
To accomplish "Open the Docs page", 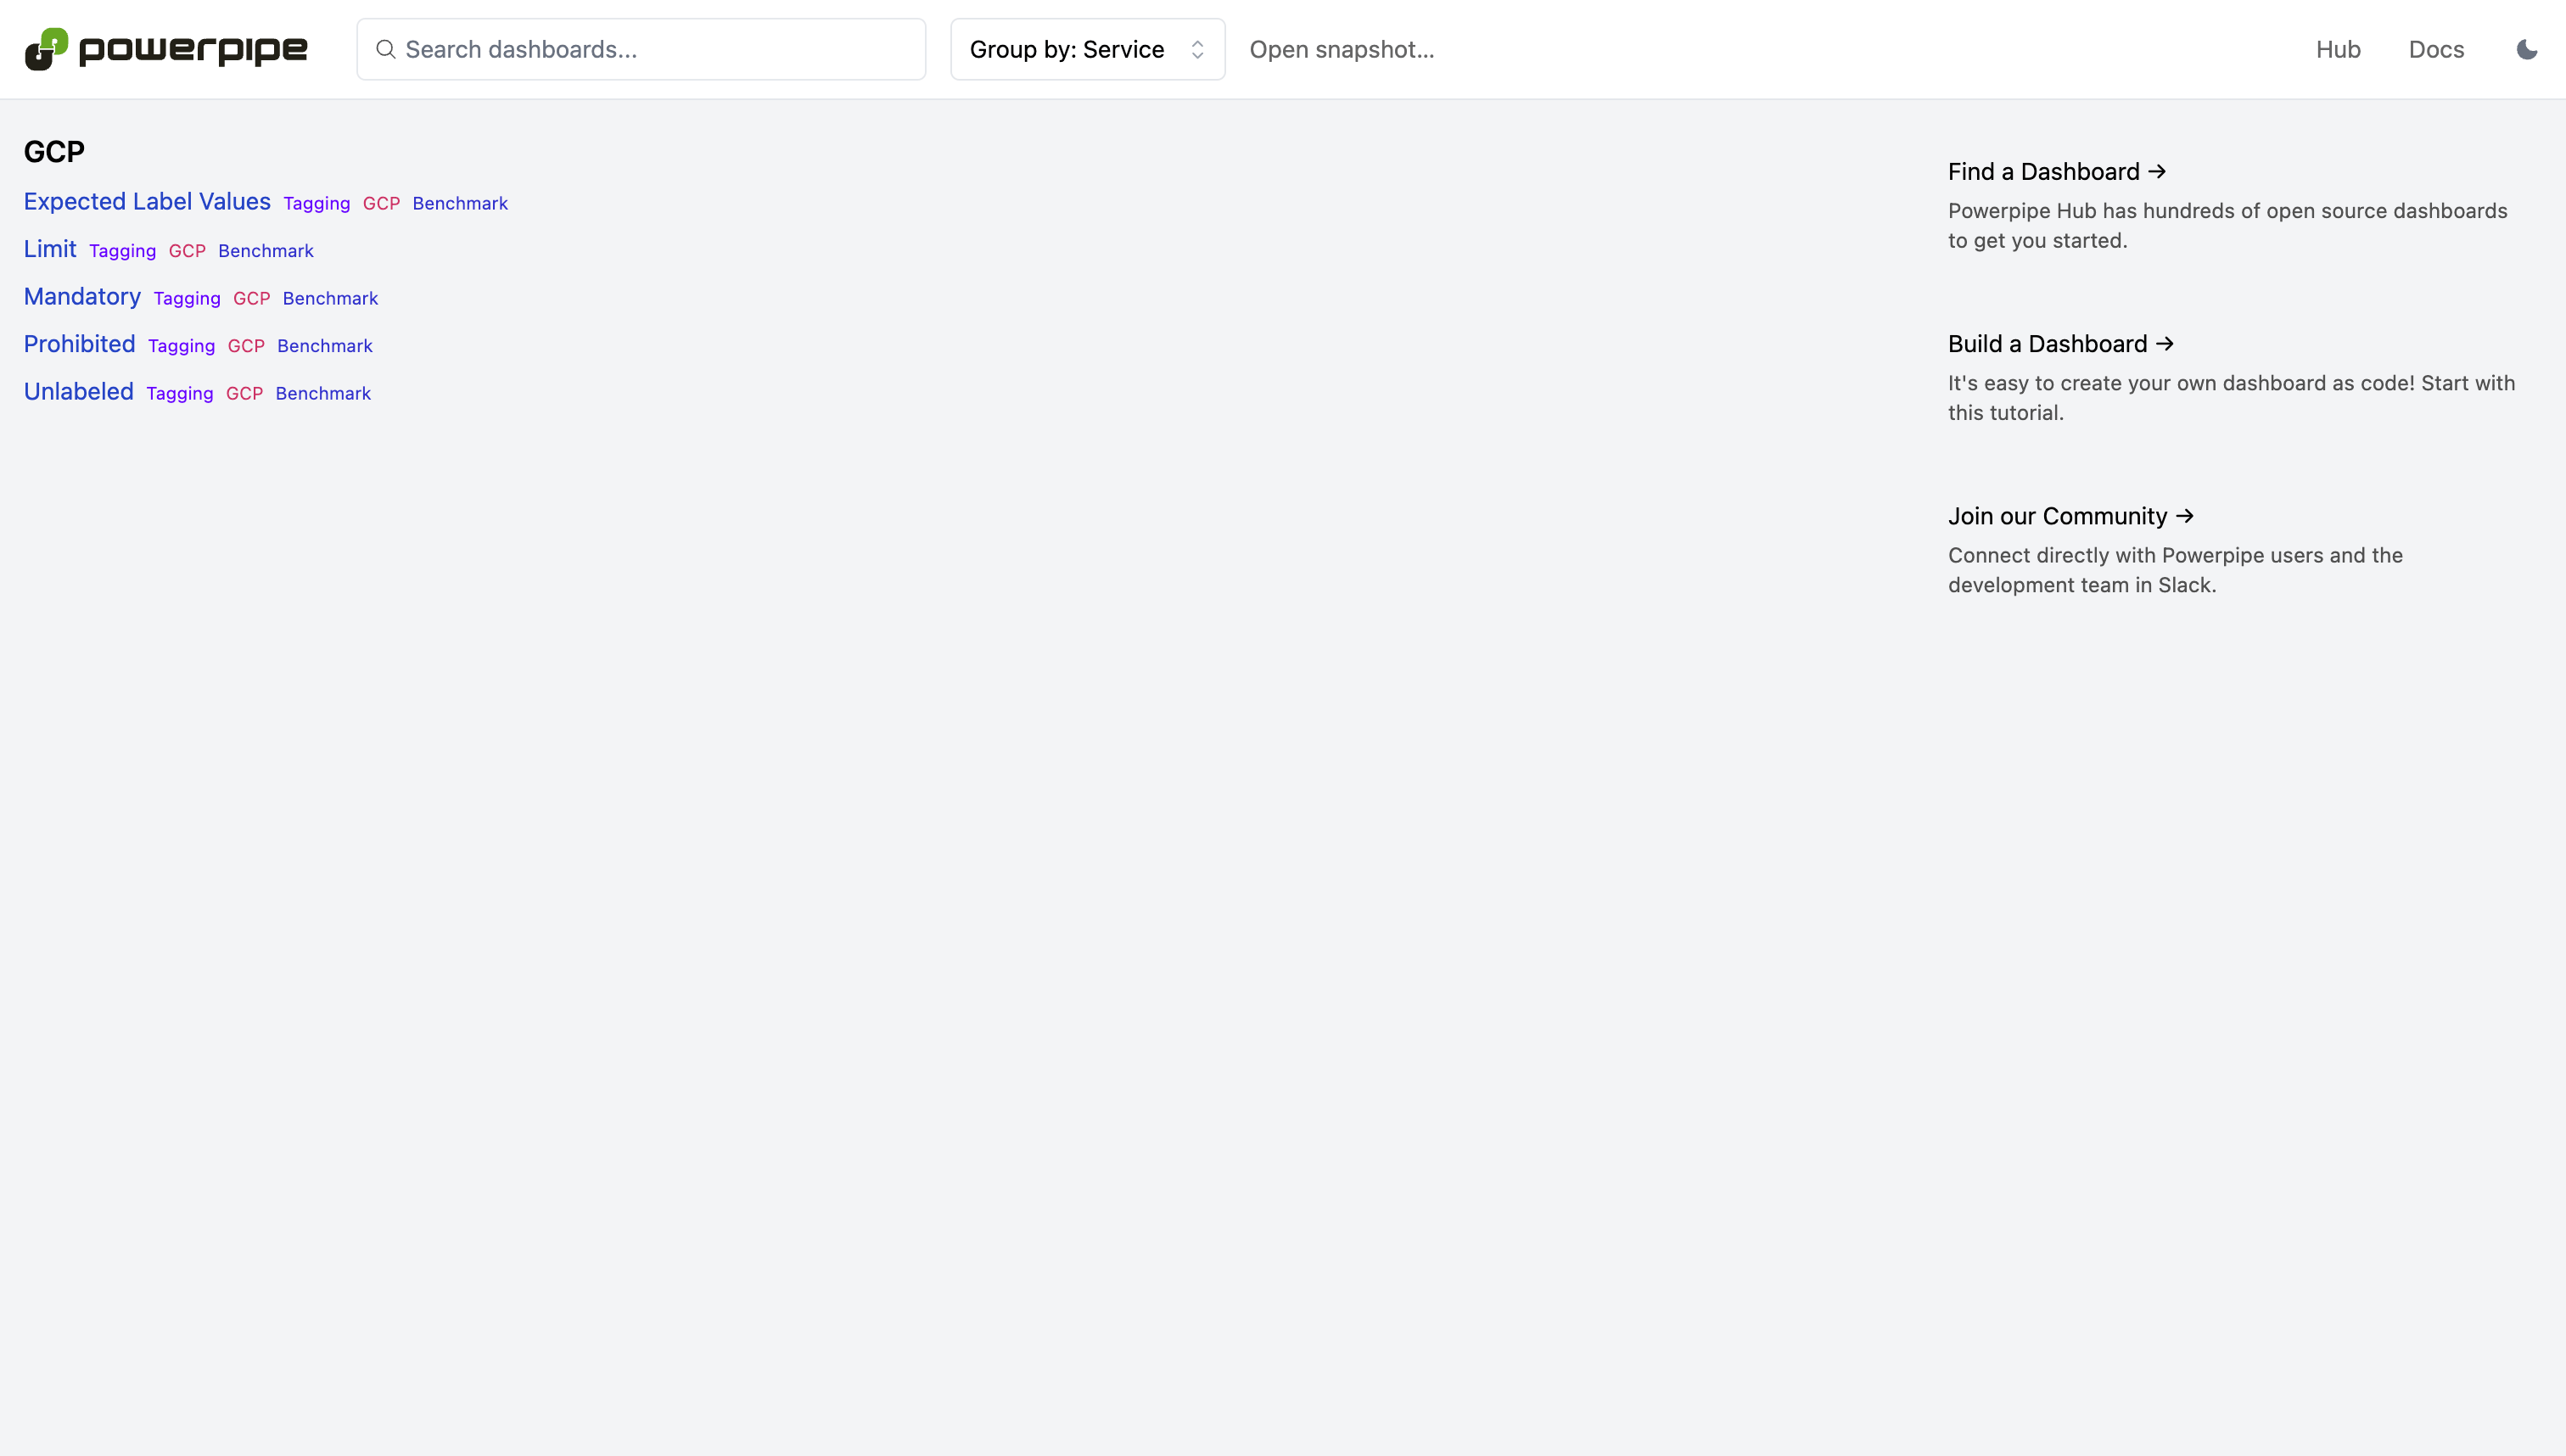I will click(x=2436, y=49).
